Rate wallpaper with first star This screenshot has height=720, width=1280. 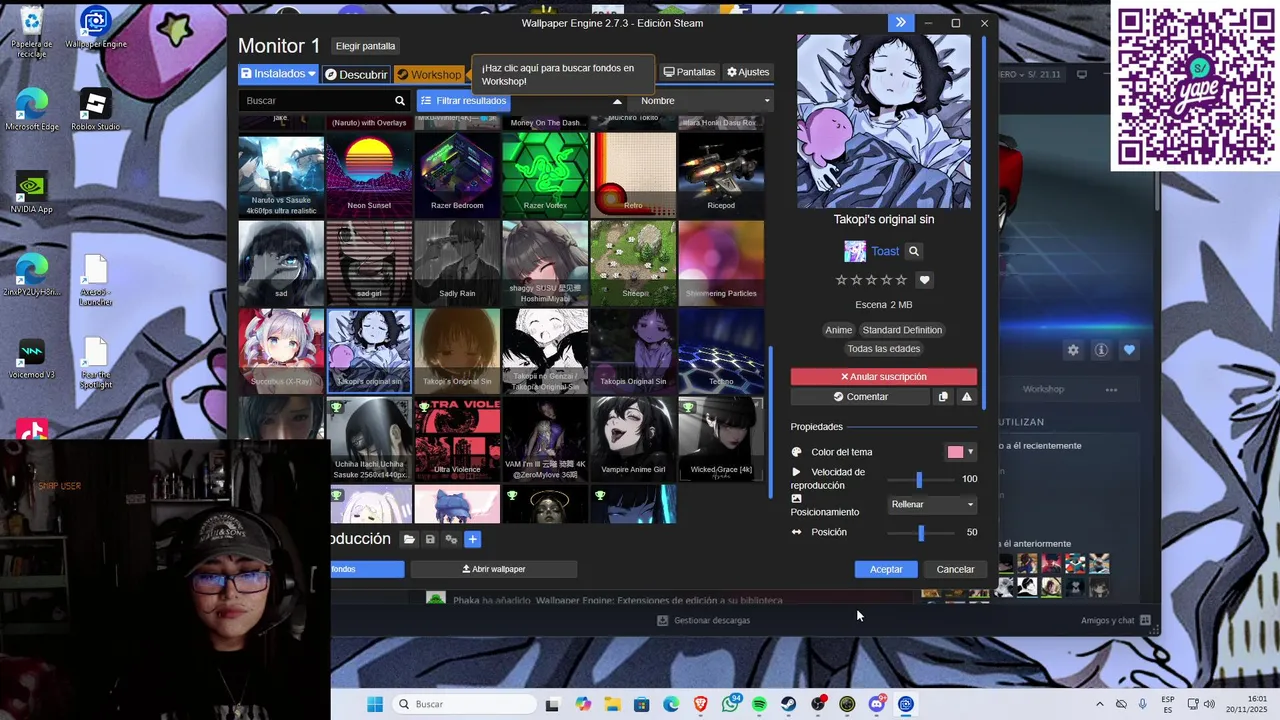coord(841,281)
